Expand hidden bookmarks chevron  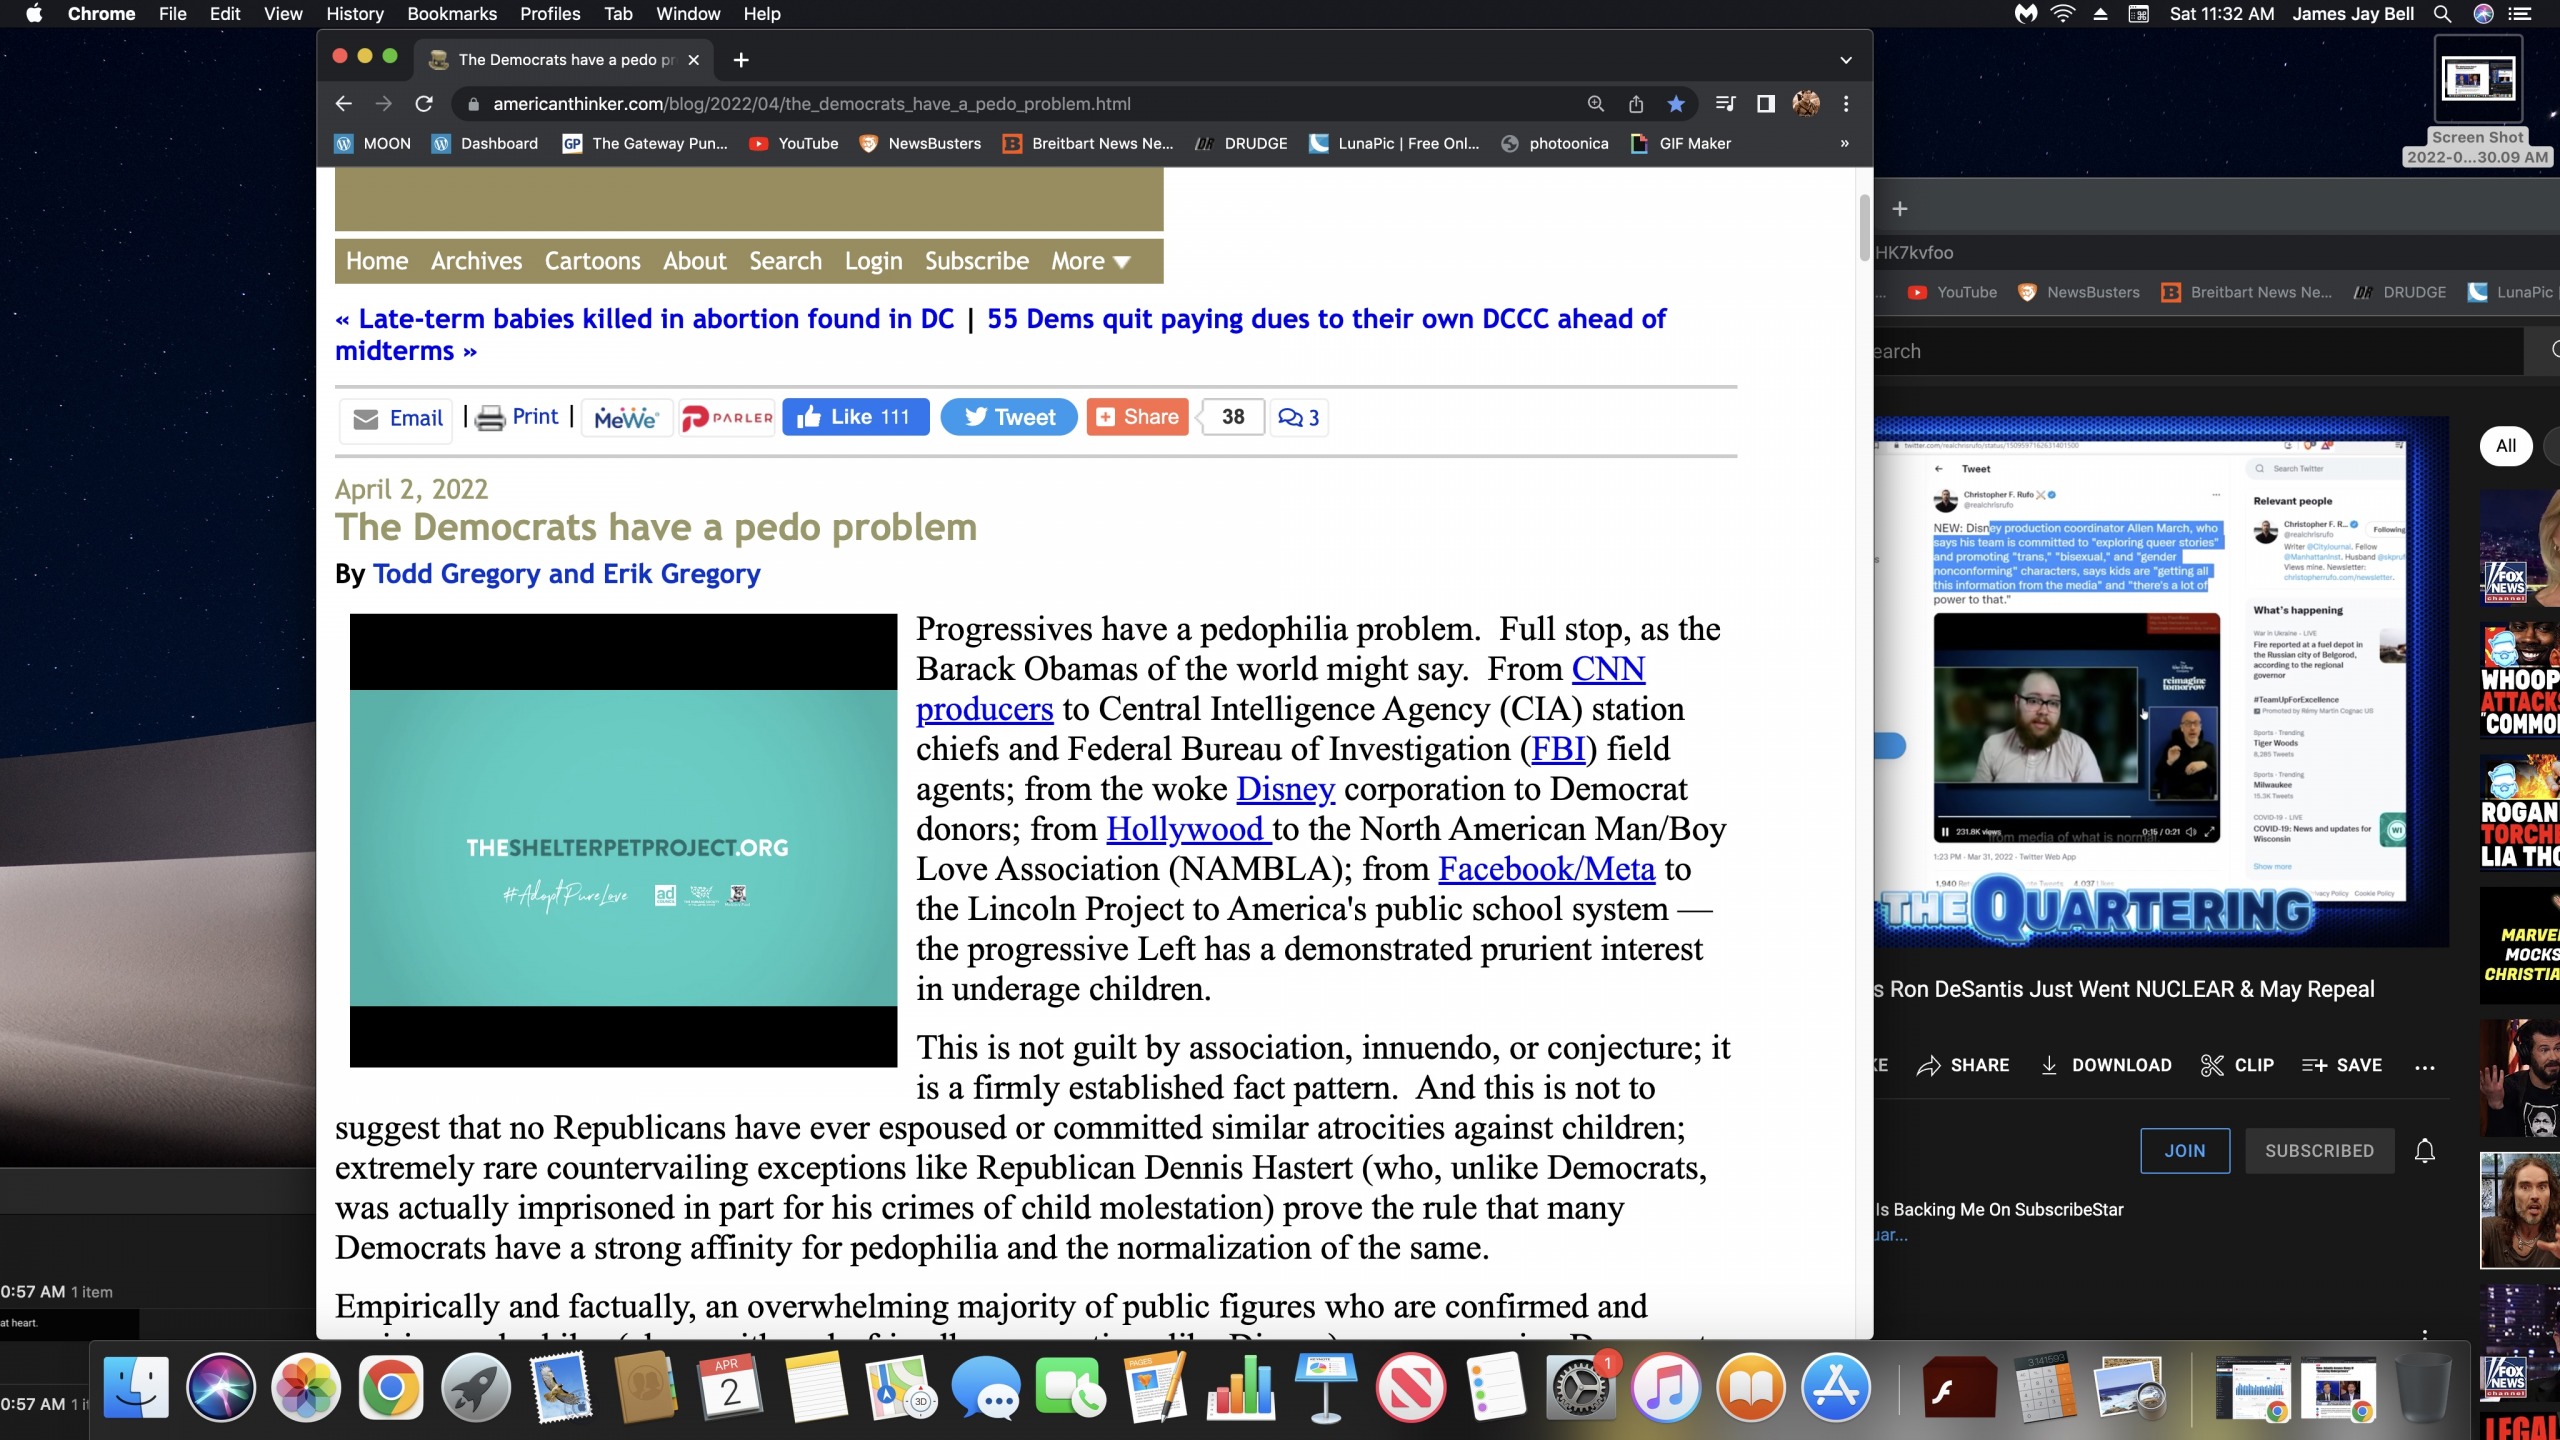1845,143
